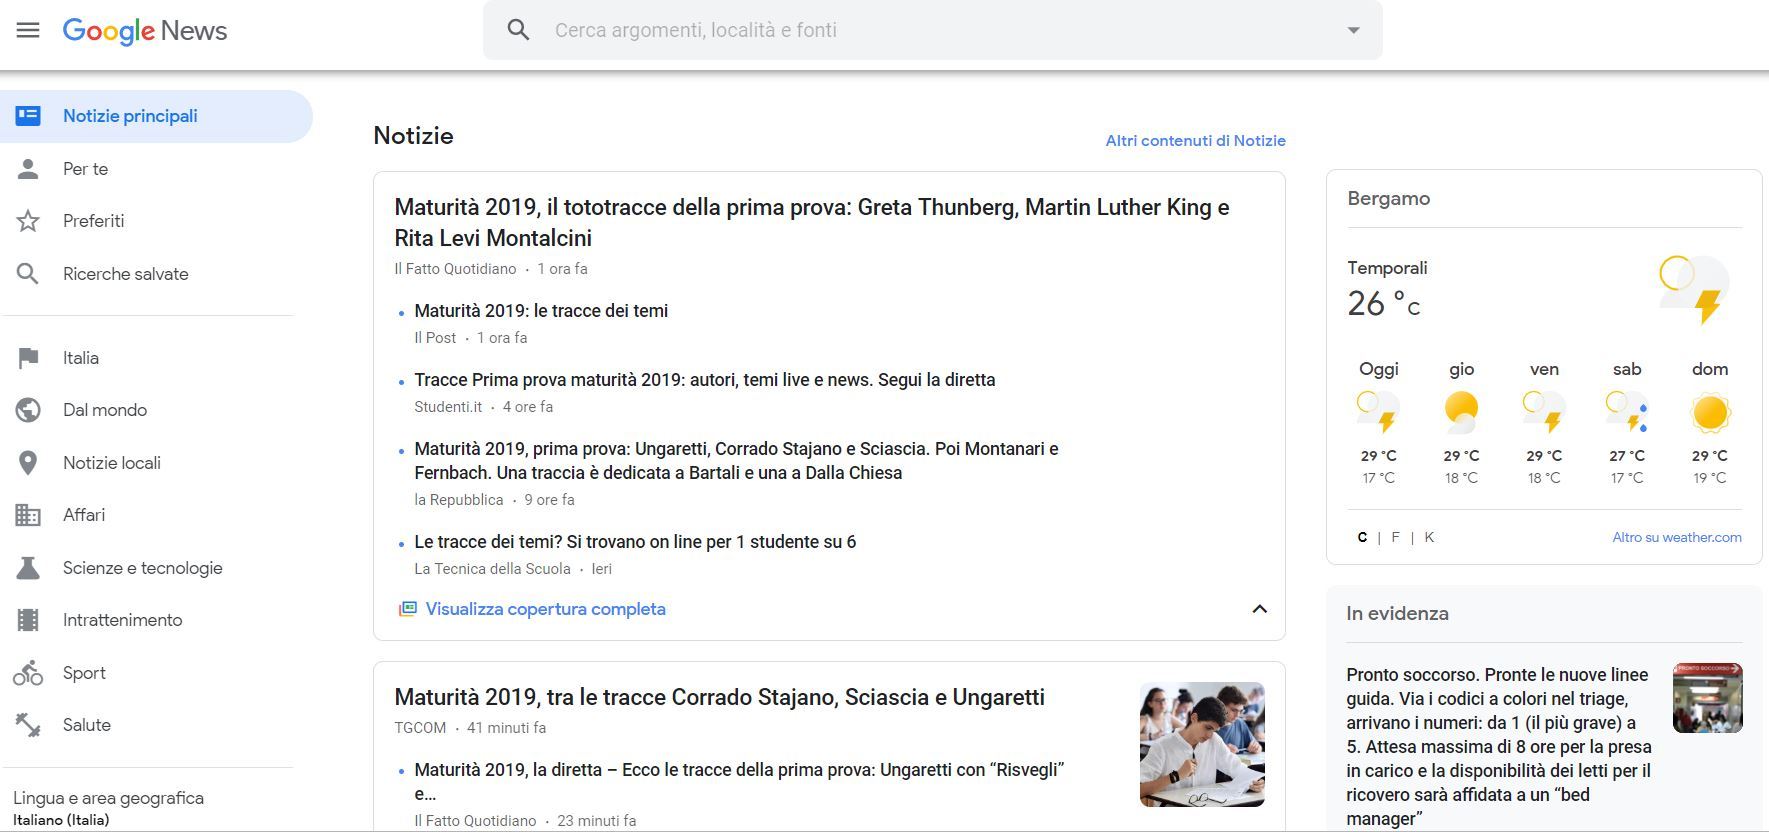Open Pronto soccorso featured article
The height and width of the screenshot is (832, 1769).
pos(1499,746)
